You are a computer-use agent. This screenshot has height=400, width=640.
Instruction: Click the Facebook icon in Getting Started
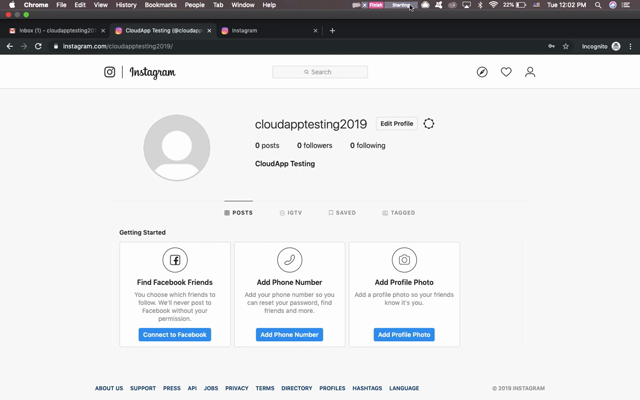175,260
